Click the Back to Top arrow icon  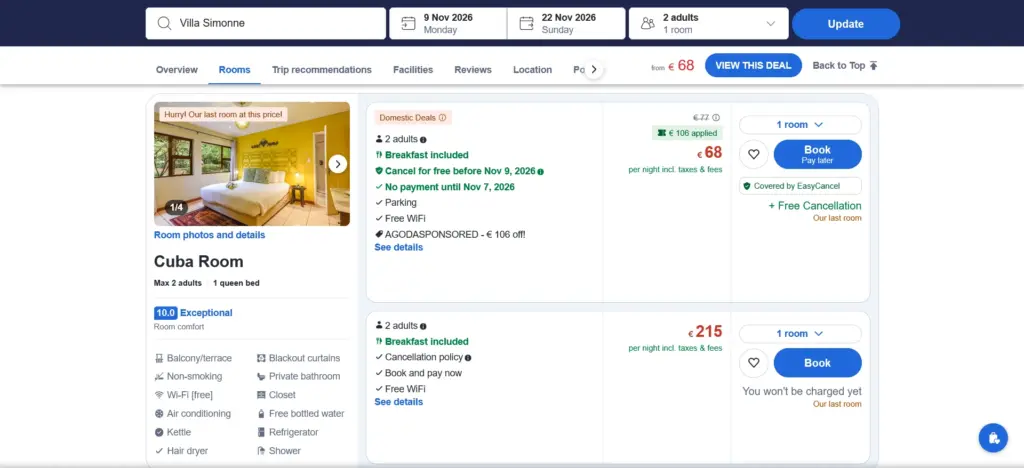click(874, 65)
